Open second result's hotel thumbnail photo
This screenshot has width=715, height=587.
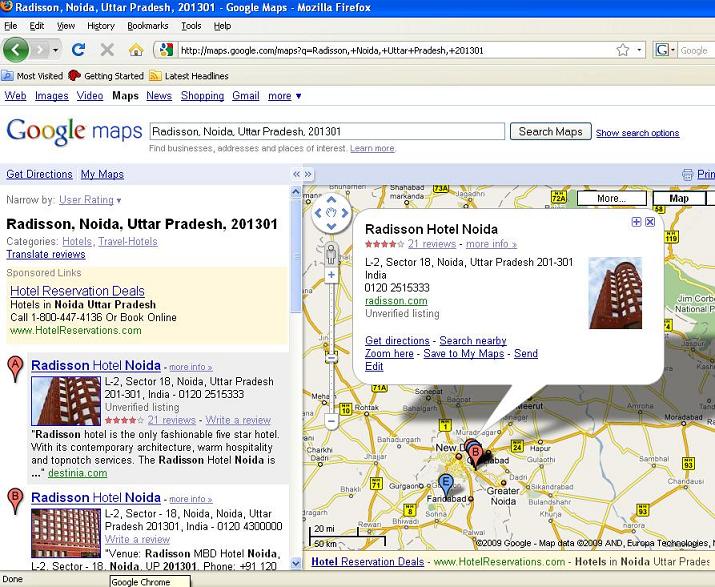pyautogui.click(x=66, y=533)
